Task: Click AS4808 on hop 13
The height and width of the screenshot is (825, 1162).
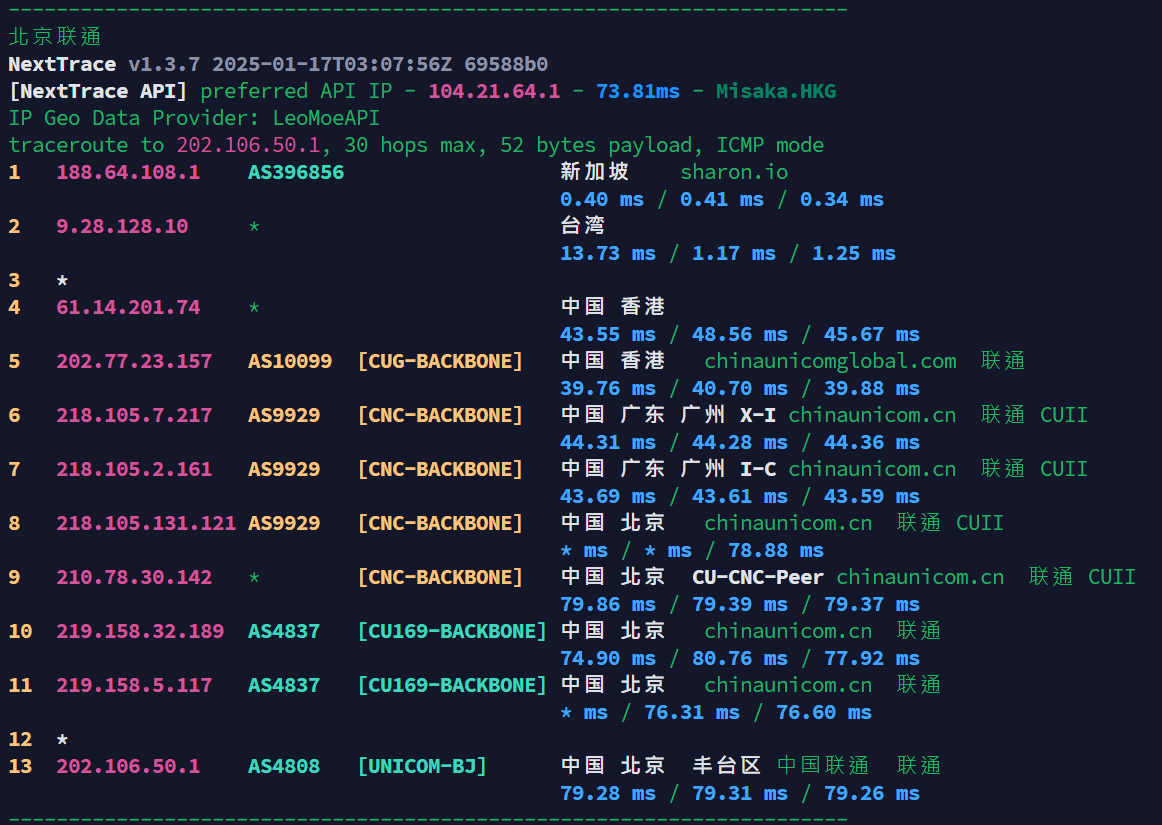Action: [x=284, y=766]
